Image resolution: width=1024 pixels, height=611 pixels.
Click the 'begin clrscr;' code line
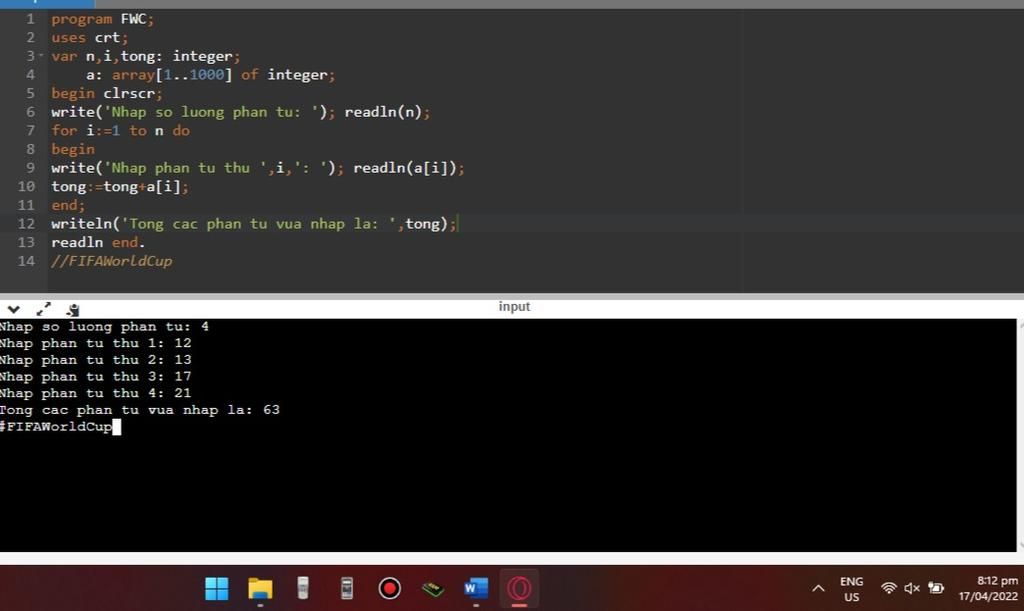(x=106, y=93)
